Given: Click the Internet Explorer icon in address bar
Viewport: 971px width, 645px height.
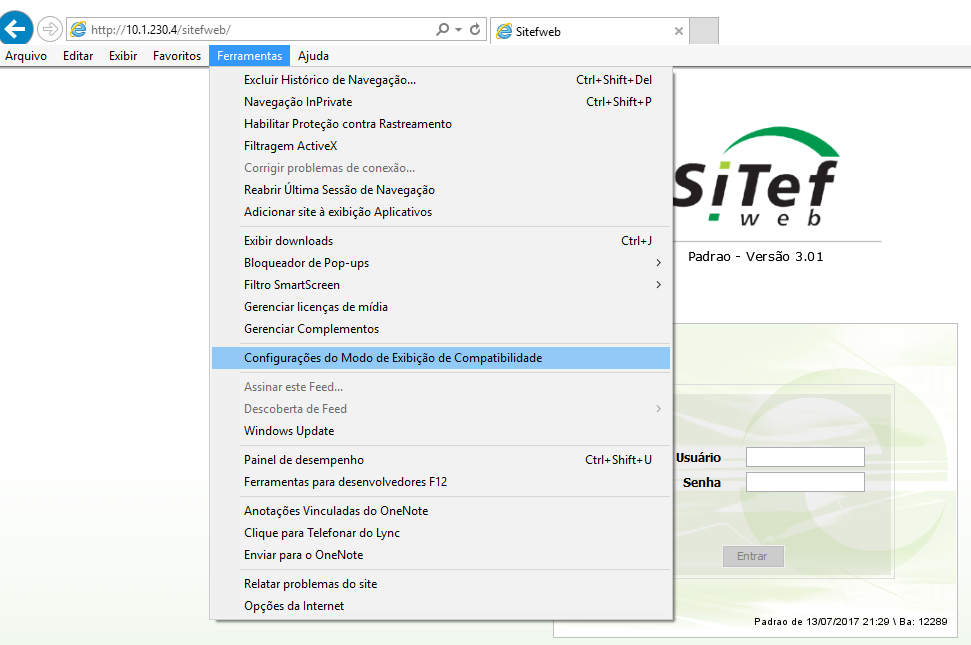Looking at the screenshot, I should coord(79,29).
